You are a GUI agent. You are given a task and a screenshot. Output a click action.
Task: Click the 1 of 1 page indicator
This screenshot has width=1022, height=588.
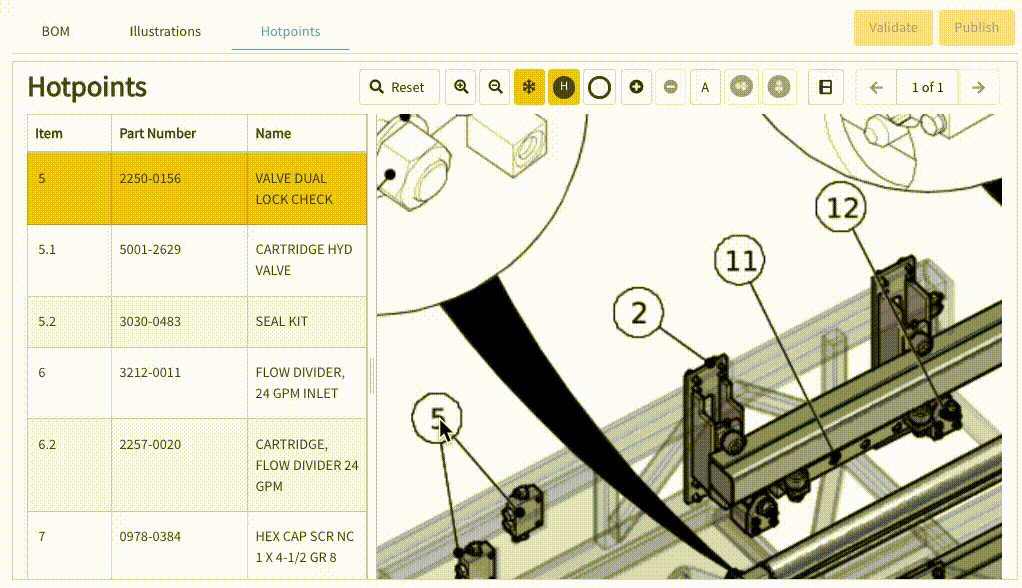927,87
